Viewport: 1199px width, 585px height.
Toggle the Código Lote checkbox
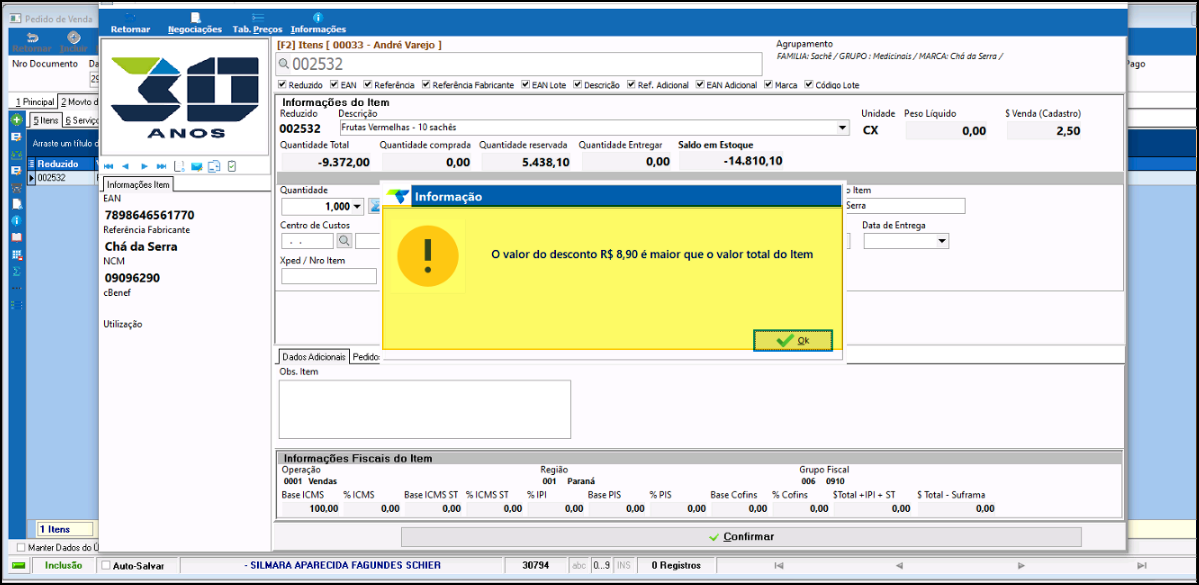[809, 85]
